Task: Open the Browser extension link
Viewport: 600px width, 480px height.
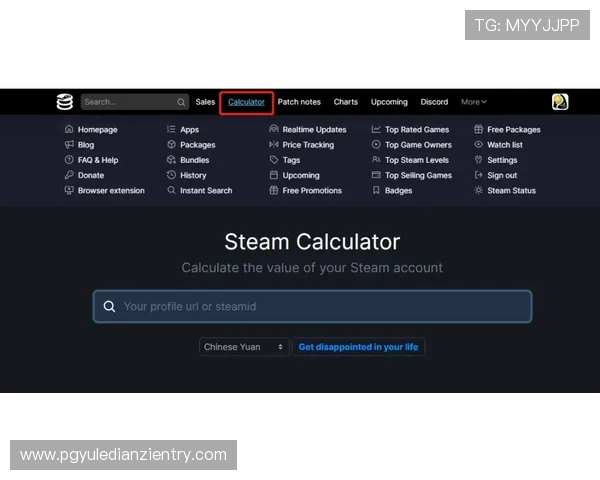Action: coord(111,191)
